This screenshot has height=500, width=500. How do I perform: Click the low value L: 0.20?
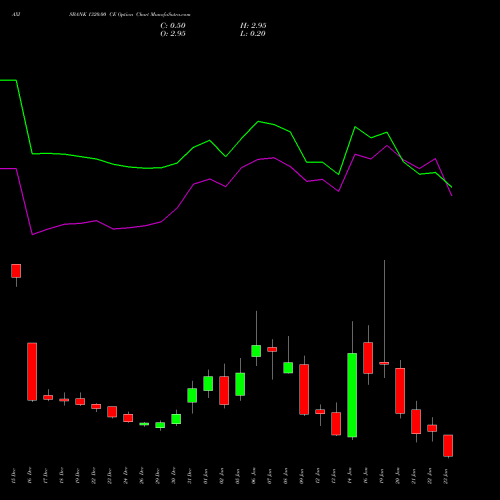[x=253, y=34]
